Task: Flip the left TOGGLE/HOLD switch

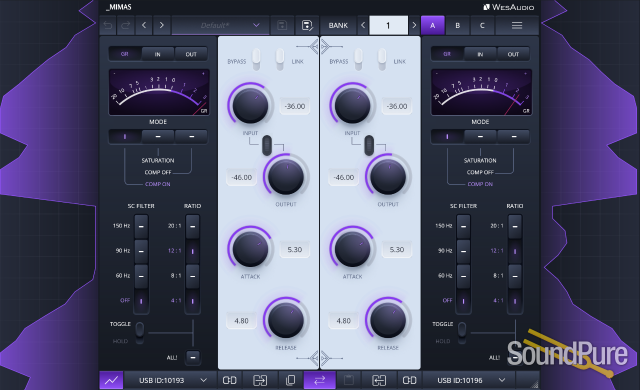Action: [140, 331]
